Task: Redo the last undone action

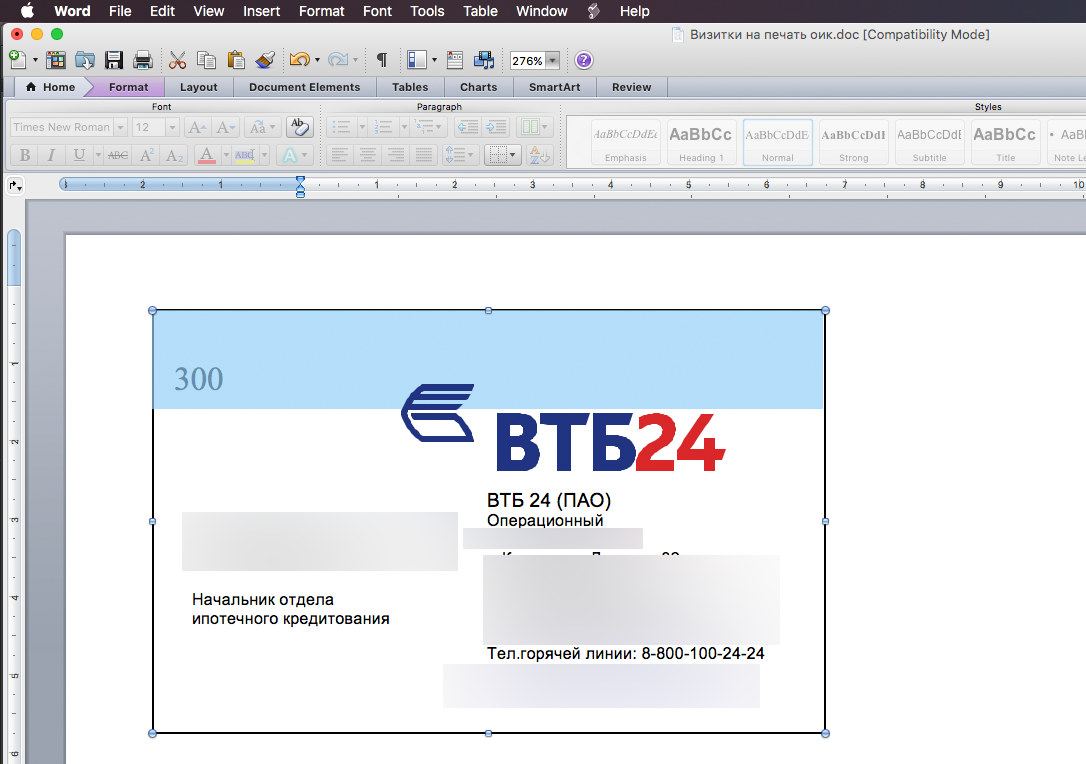Action: coord(337,60)
